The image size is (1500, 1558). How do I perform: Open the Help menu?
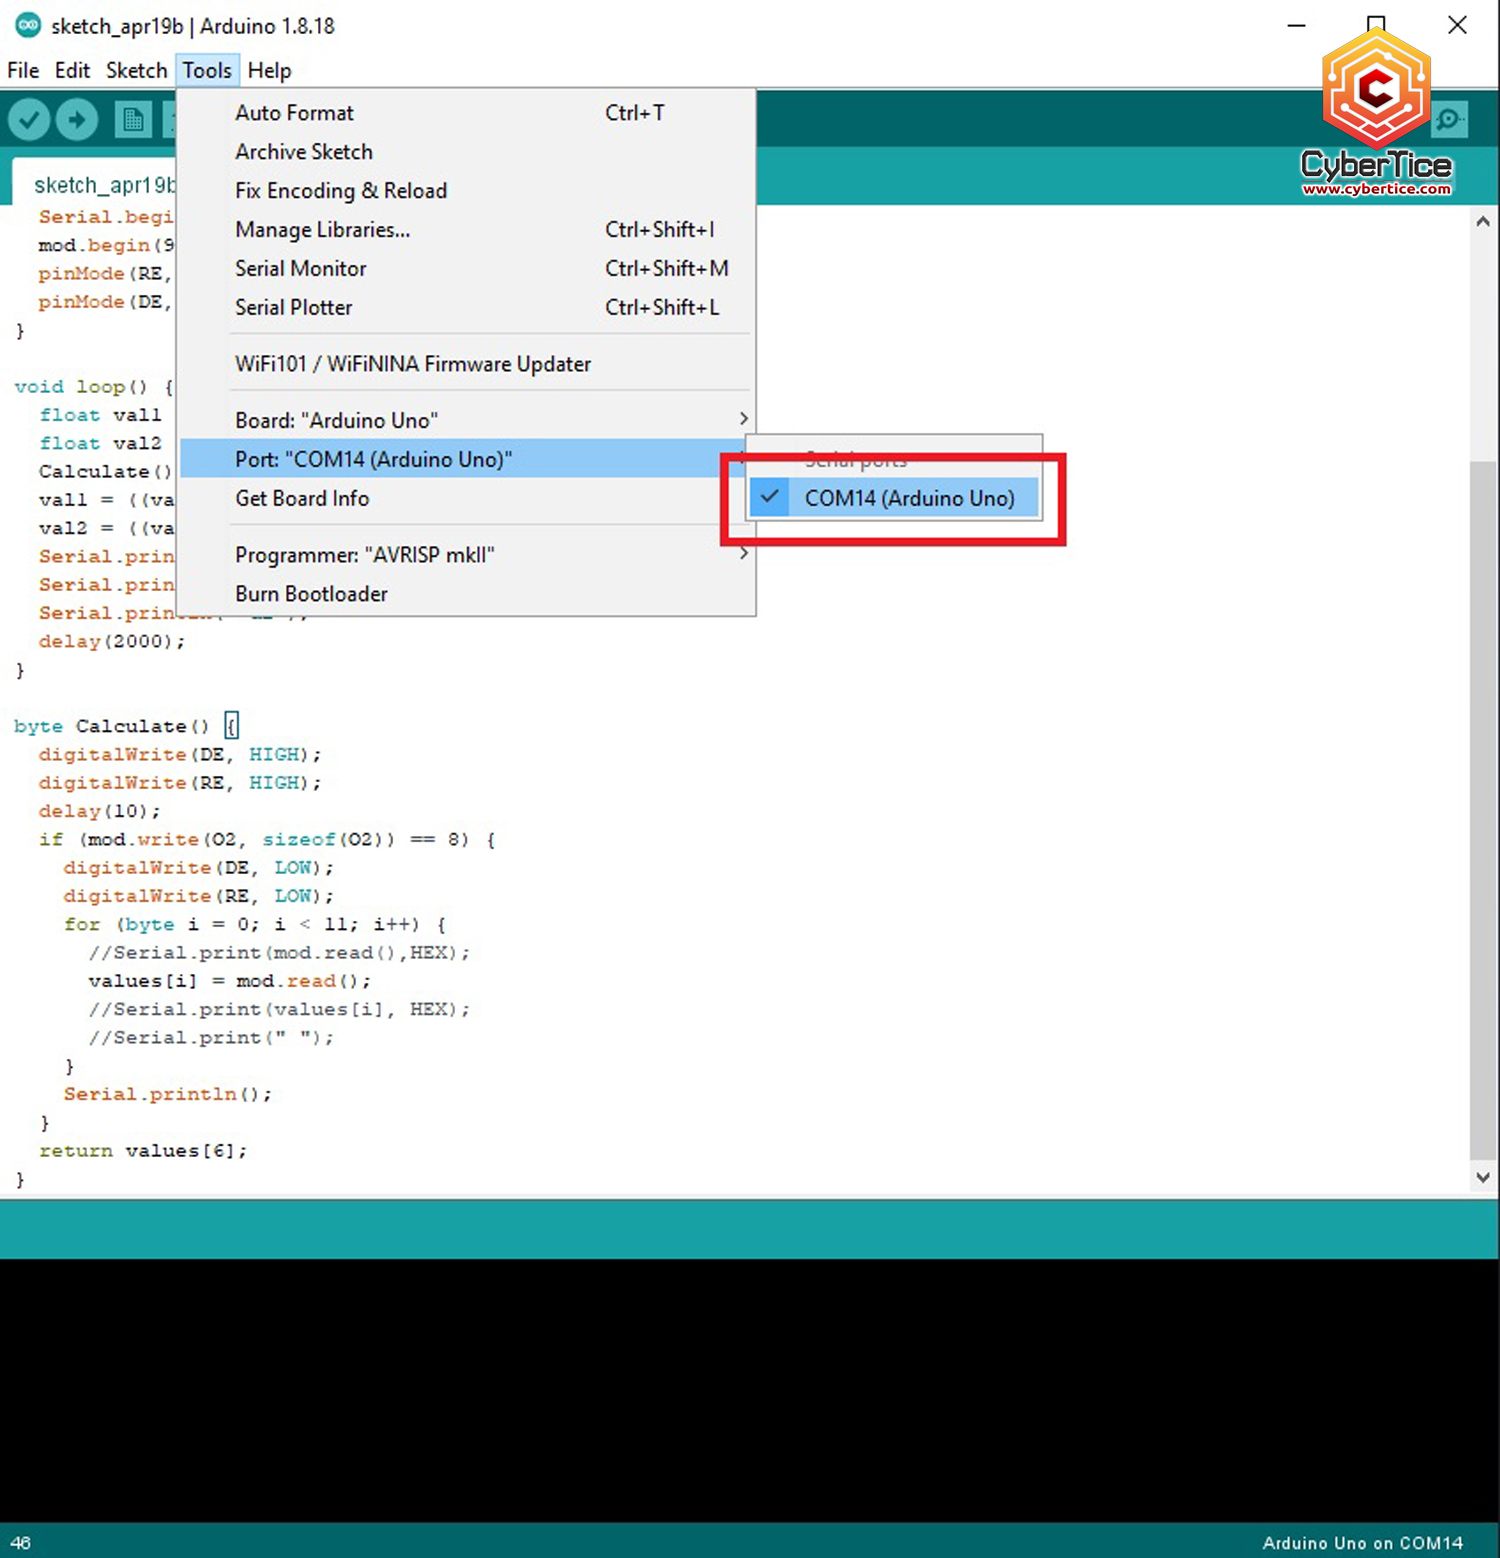point(269,70)
